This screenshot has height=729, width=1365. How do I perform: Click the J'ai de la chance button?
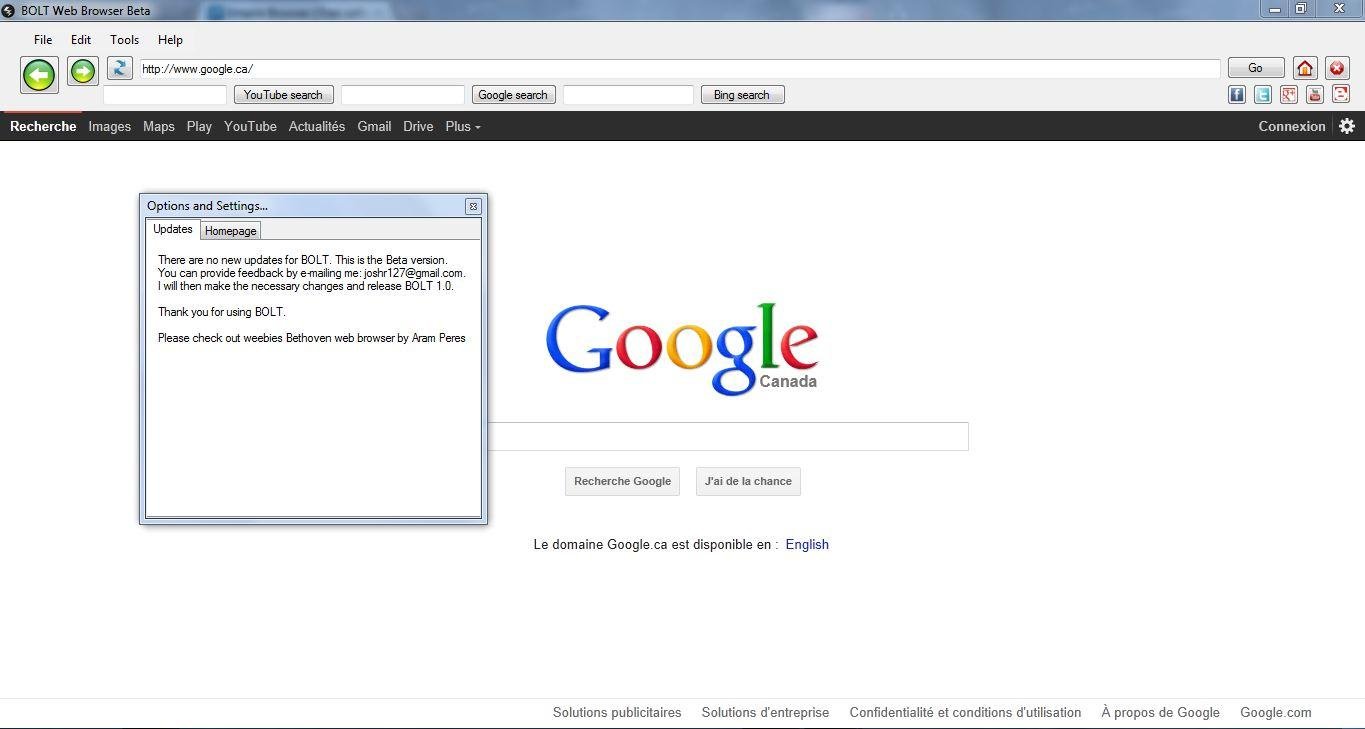pyautogui.click(x=748, y=481)
